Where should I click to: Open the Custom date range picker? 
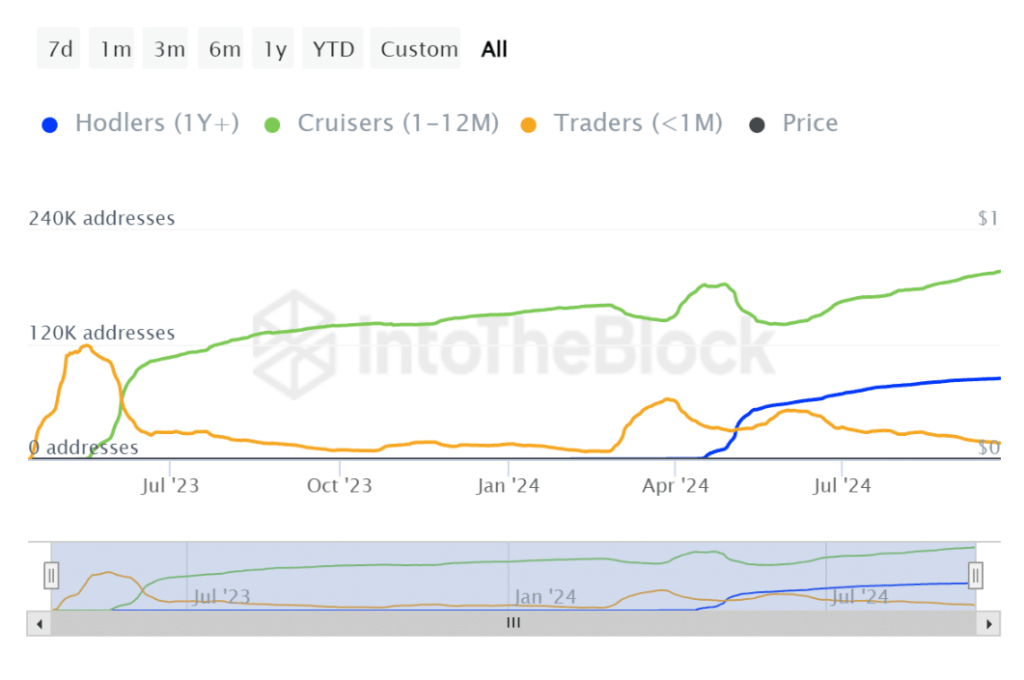coord(419,49)
